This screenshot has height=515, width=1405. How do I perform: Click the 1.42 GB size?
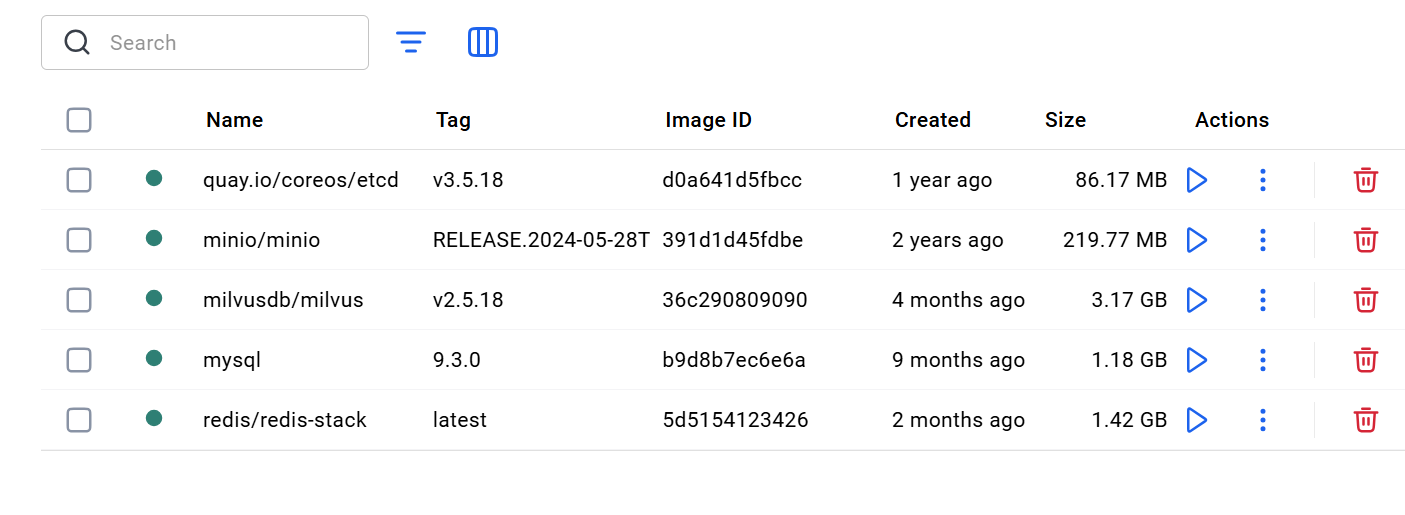(x=1130, y=420)
